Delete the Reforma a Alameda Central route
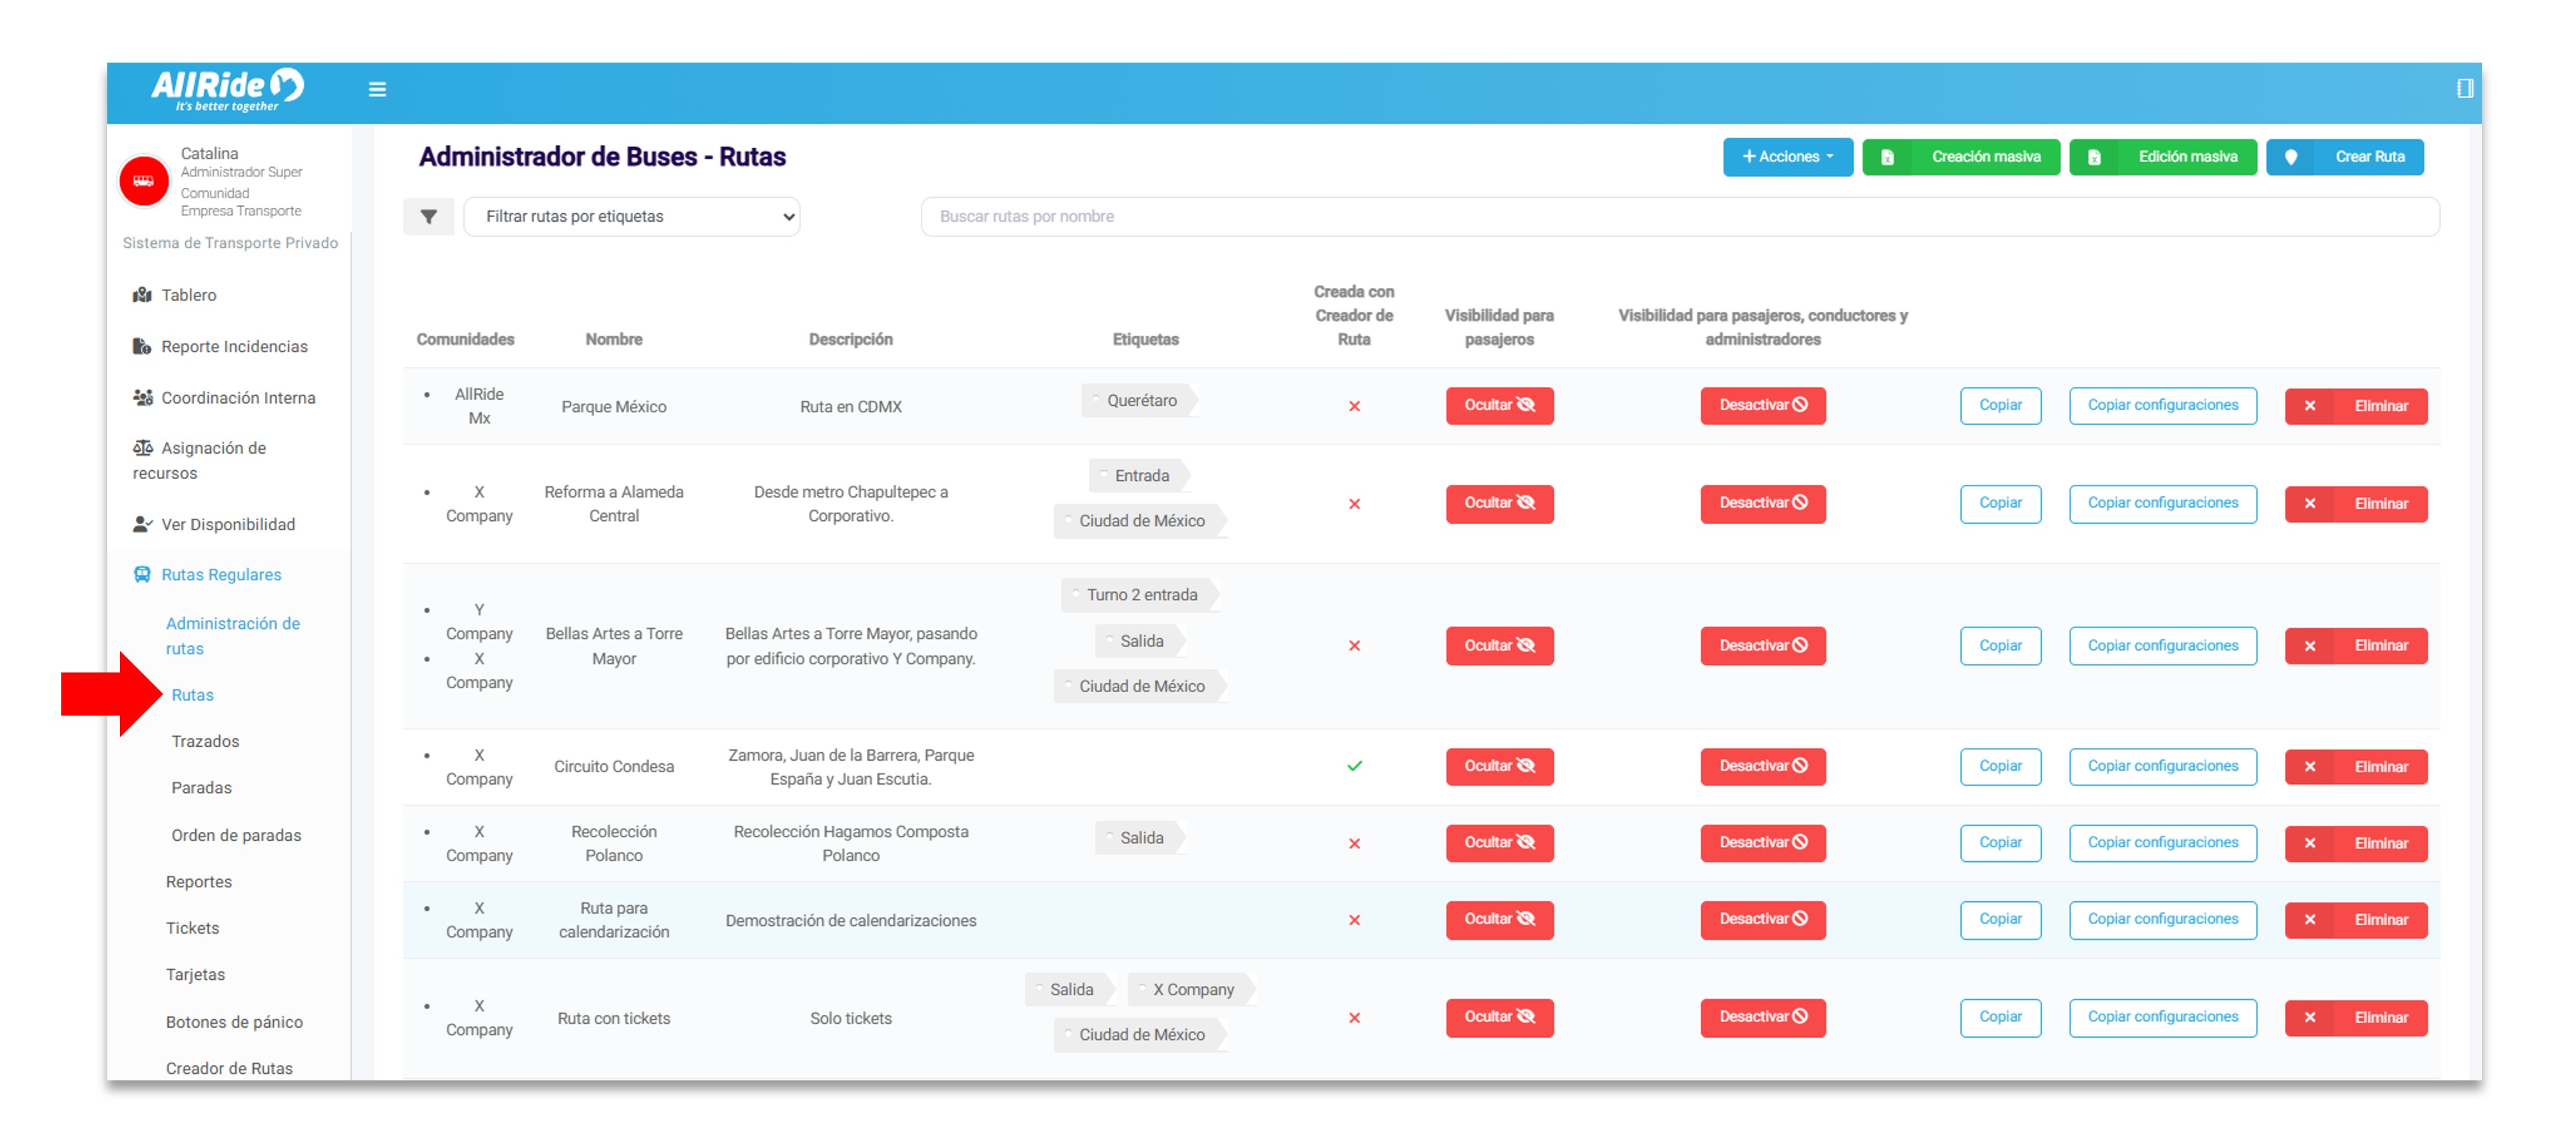This screenshot has height=1145, width=2576. coord(2355,504)
